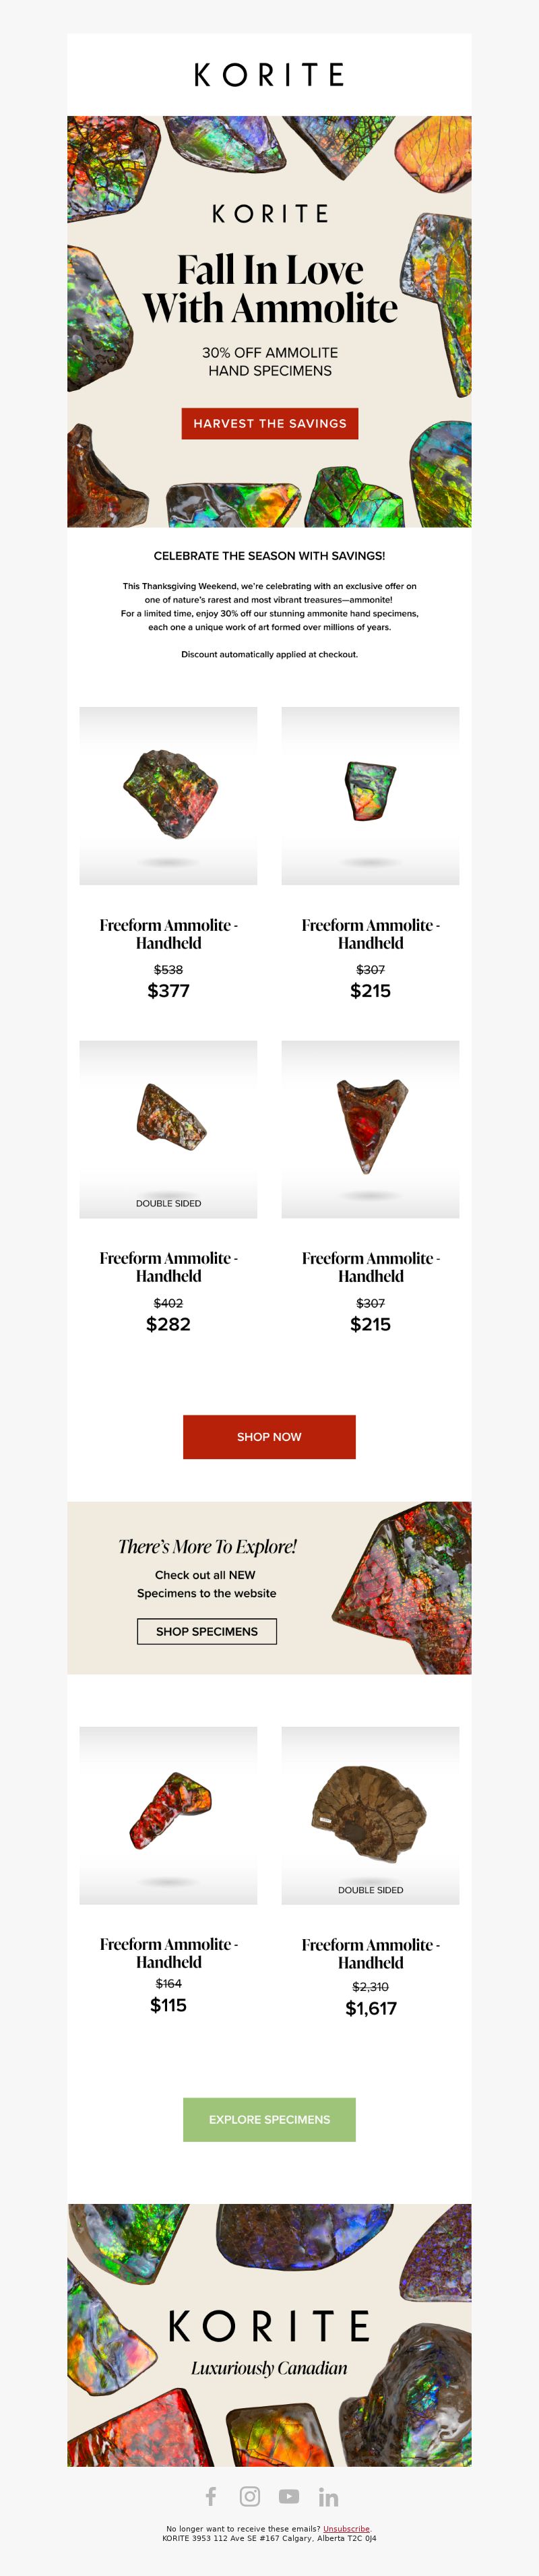Open the $377 ammolite specimen image
The width and height of the screenshot is (539, 2576).
[x=168, y=796]
